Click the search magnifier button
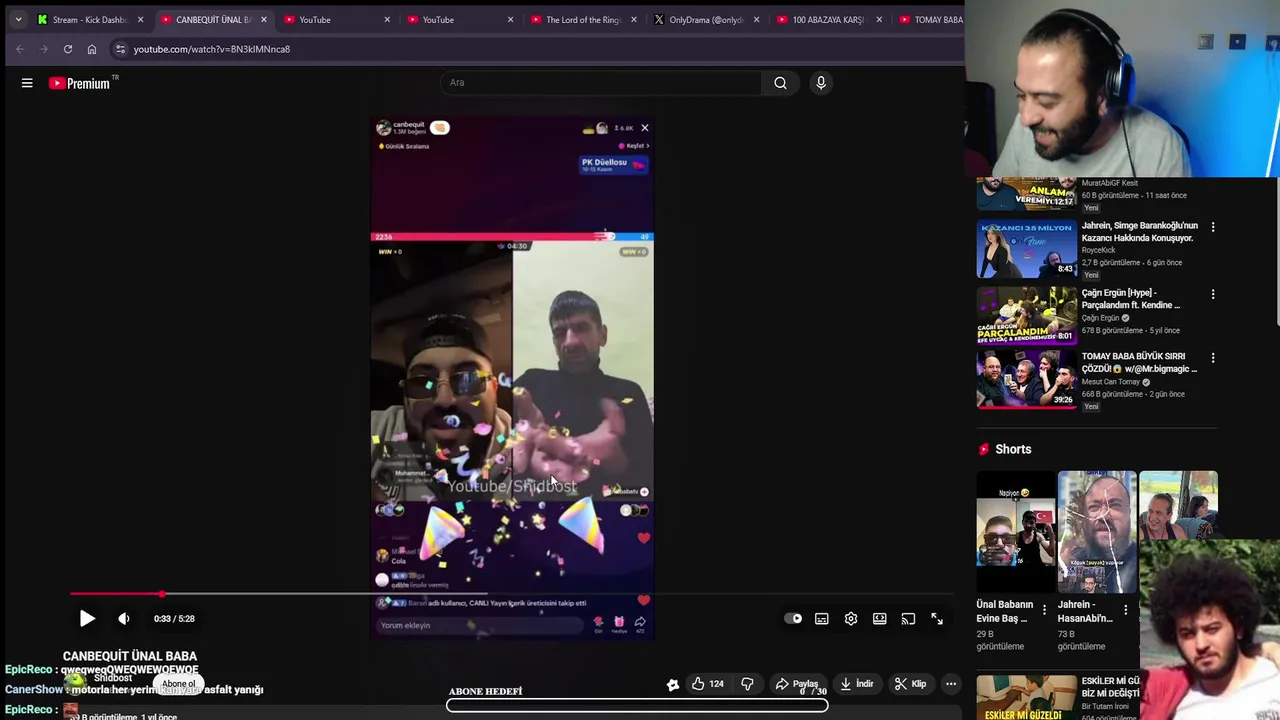This screenshot has height=720, width=1280. 780,83
